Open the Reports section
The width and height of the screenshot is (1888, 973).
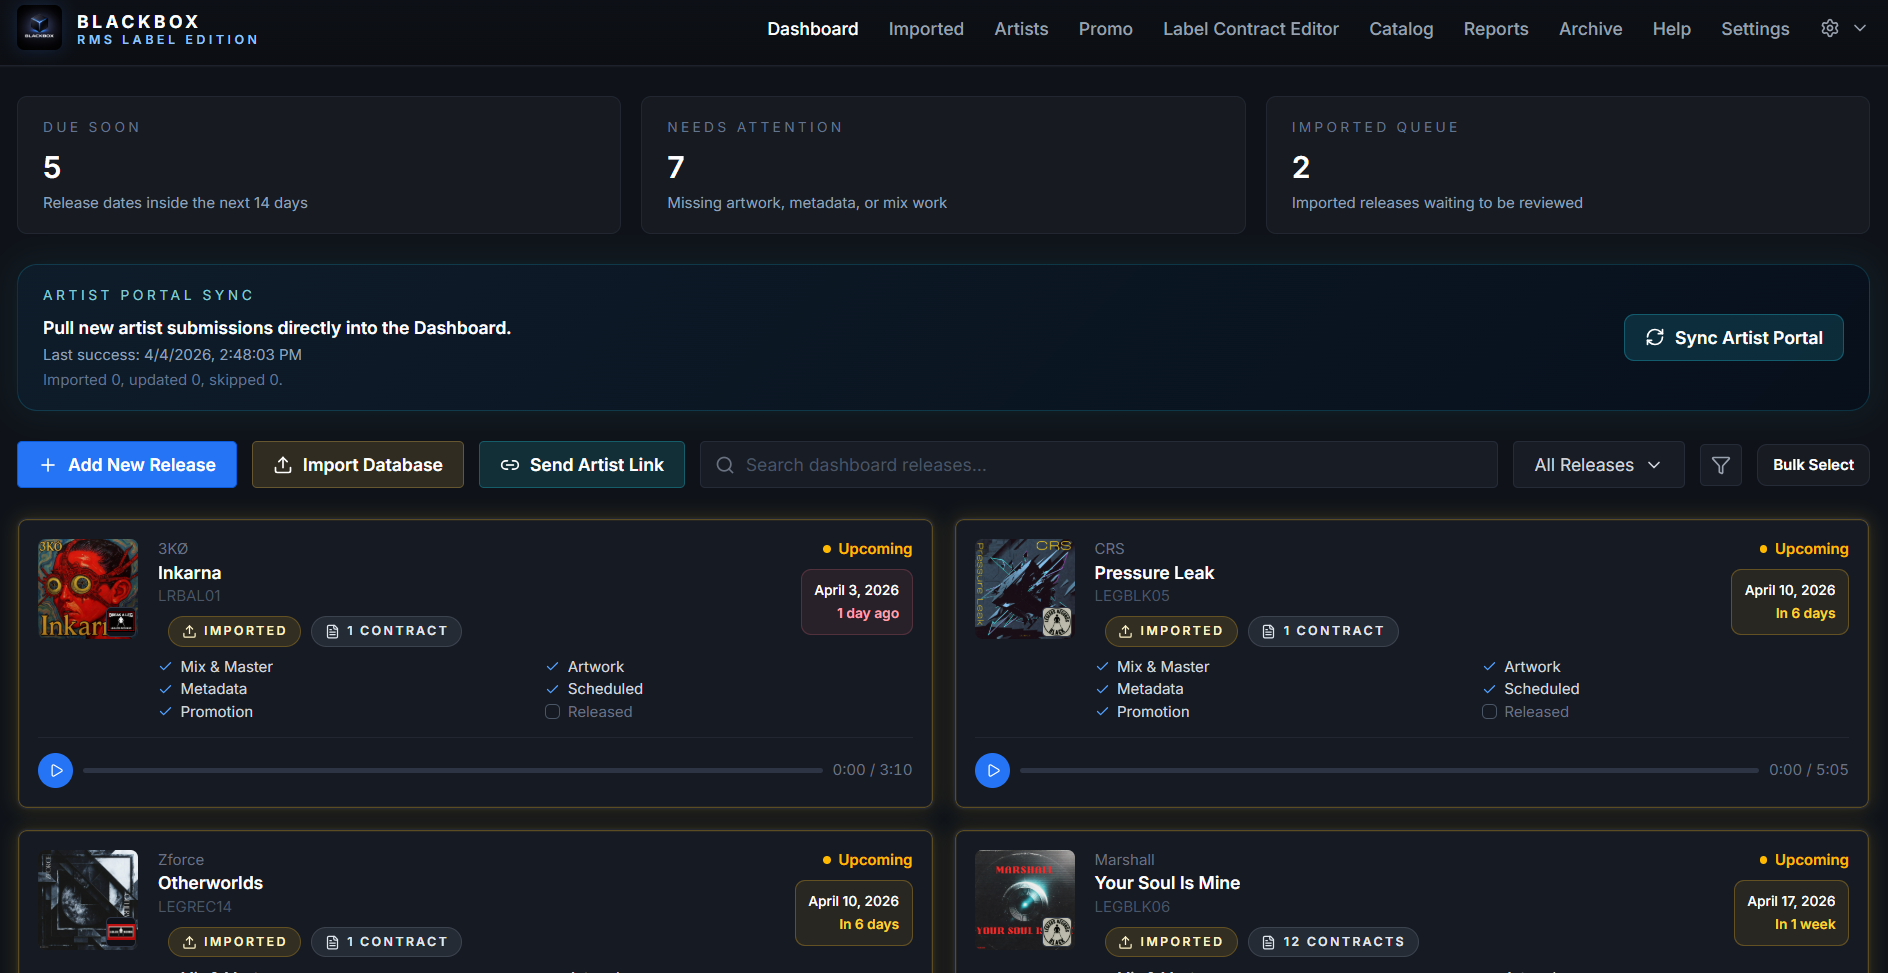(x=1495, y=29)
